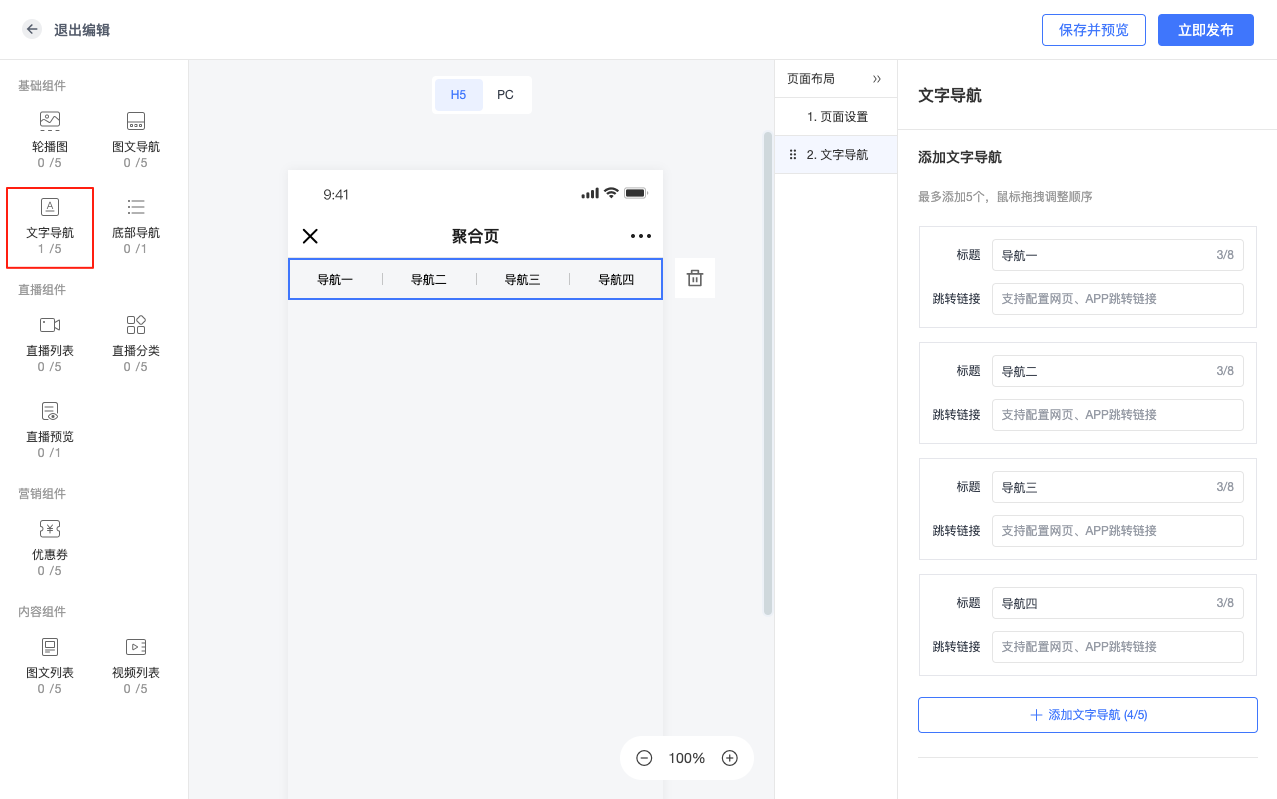Click 退出编辑 text
1277x799 pixels.
(x=82, y=30)
